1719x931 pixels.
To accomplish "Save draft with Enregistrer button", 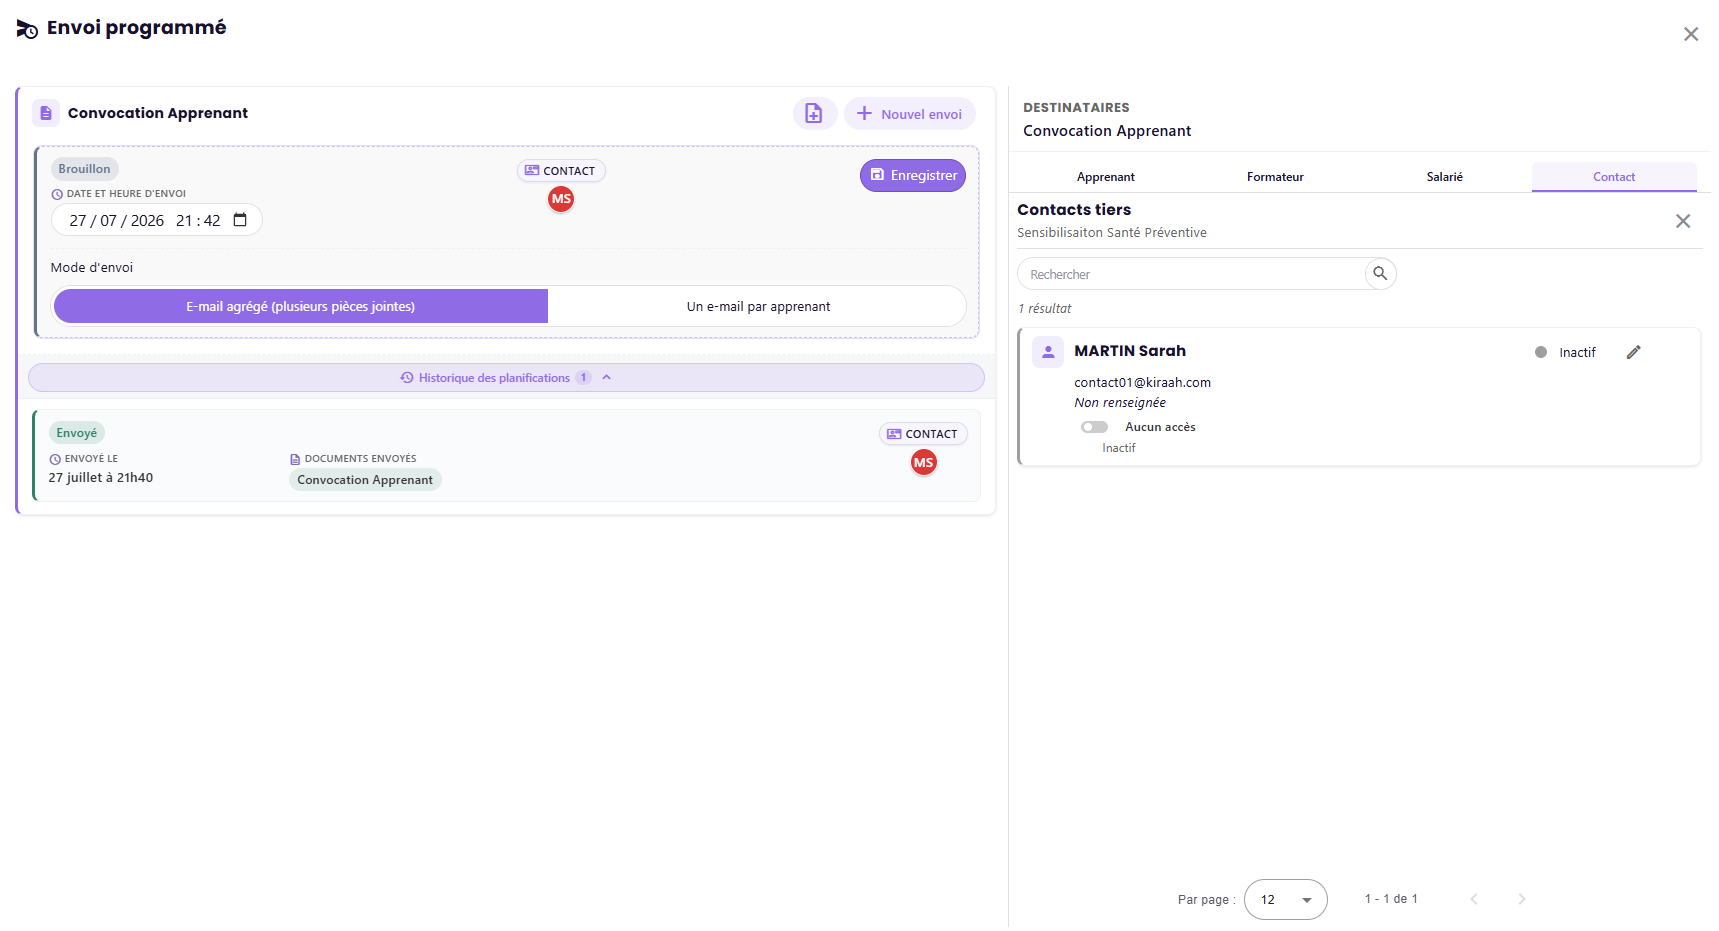I will pyautogui.click(x=913, y=175).
